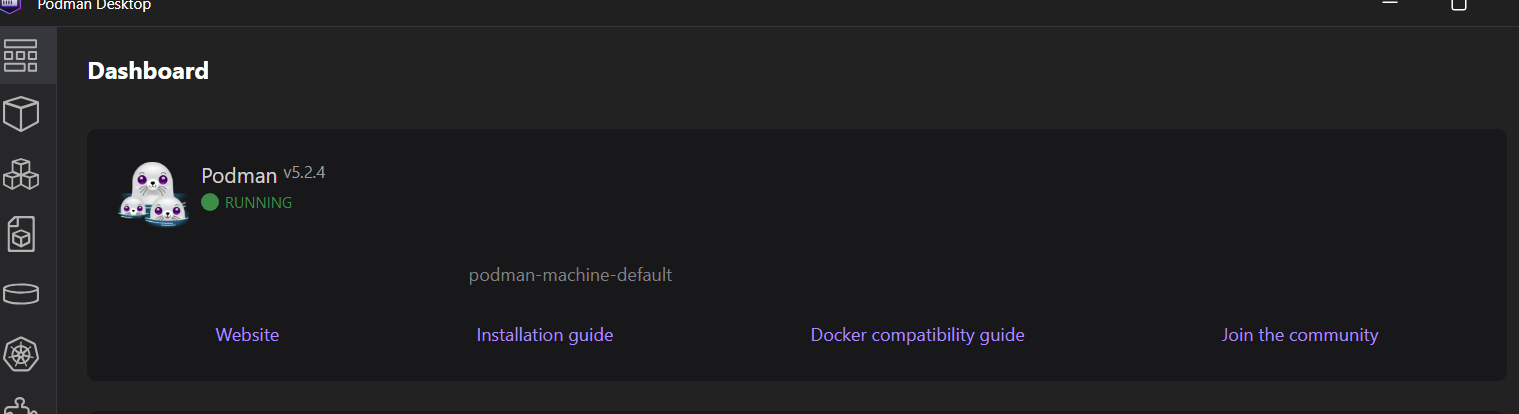The height and width of the screenshot is (414, 1519).
Task: Click the Podman seals logo
Action: pyautogui.click(x=153, y=194)
